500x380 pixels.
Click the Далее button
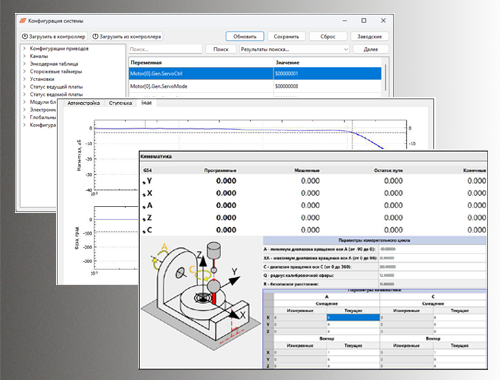click(x=371, y=49)
